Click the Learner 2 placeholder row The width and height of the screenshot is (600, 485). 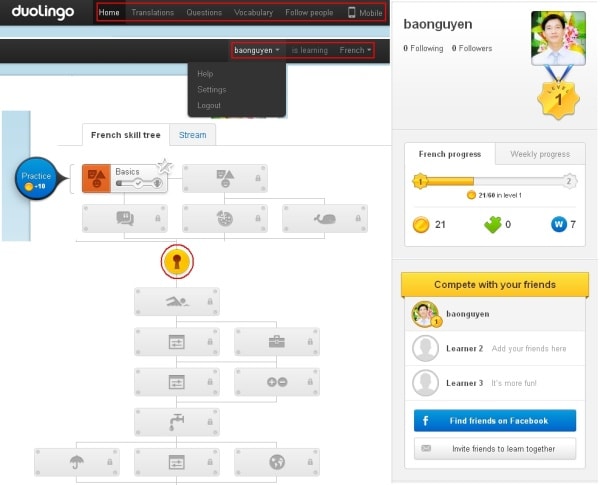click(x=495, y=348)
